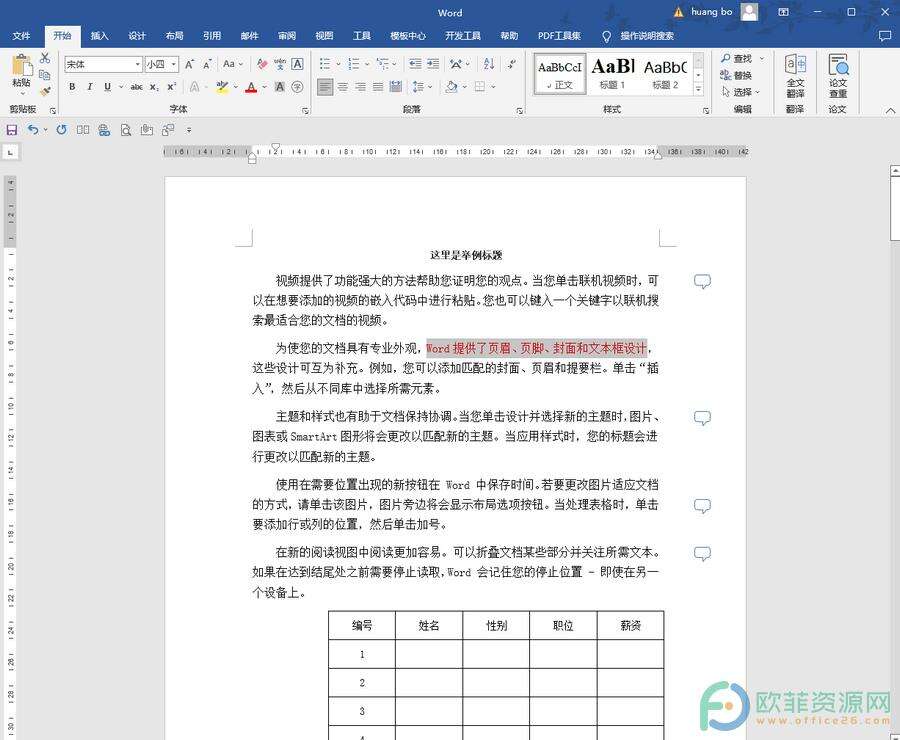The width and height of the screenshot is (900, 740).
Task: Switch to the 布局 (Layout) tab
Action: (174, 36)
